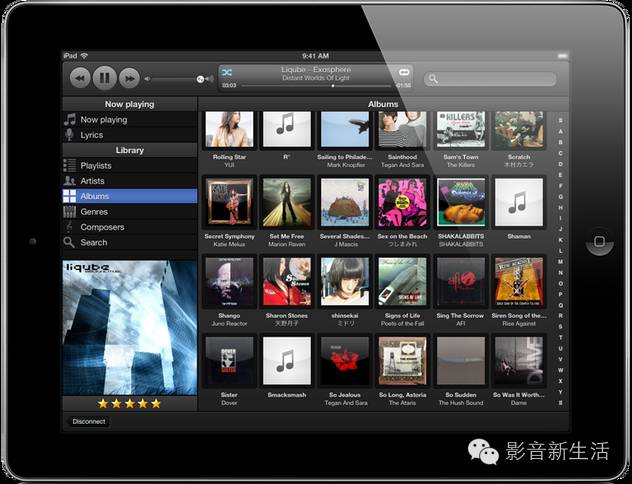Click the loud volume speaker icon

tap(210, 79)
